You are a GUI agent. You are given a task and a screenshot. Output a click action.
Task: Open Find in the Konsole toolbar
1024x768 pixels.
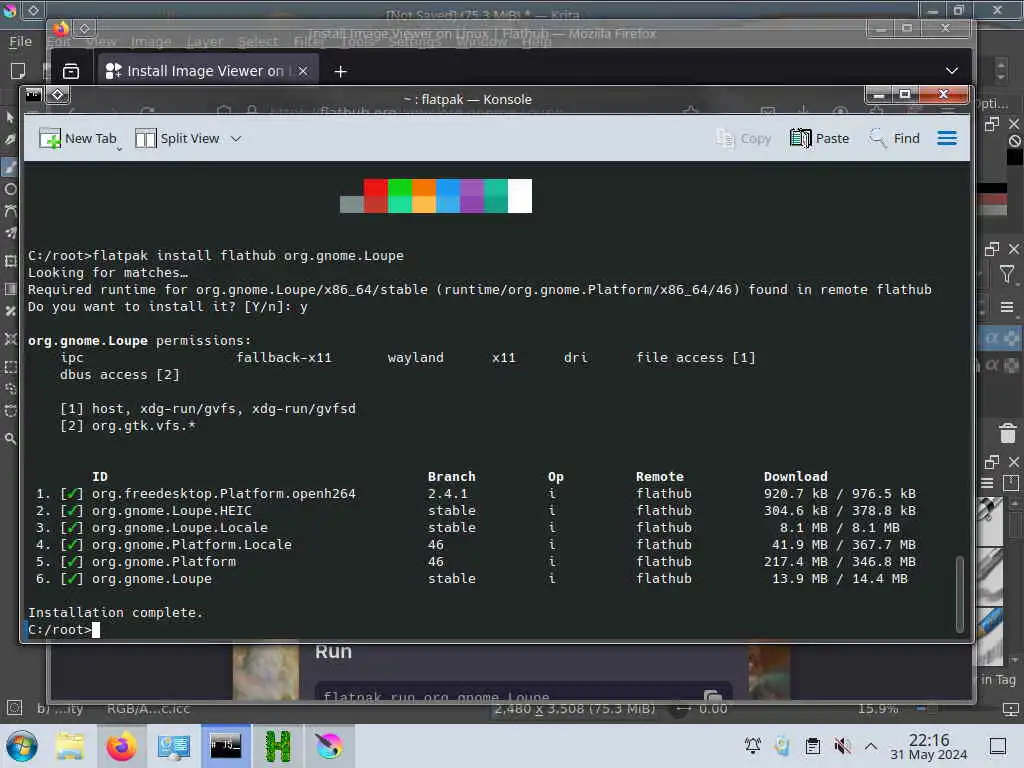(893, 138)
